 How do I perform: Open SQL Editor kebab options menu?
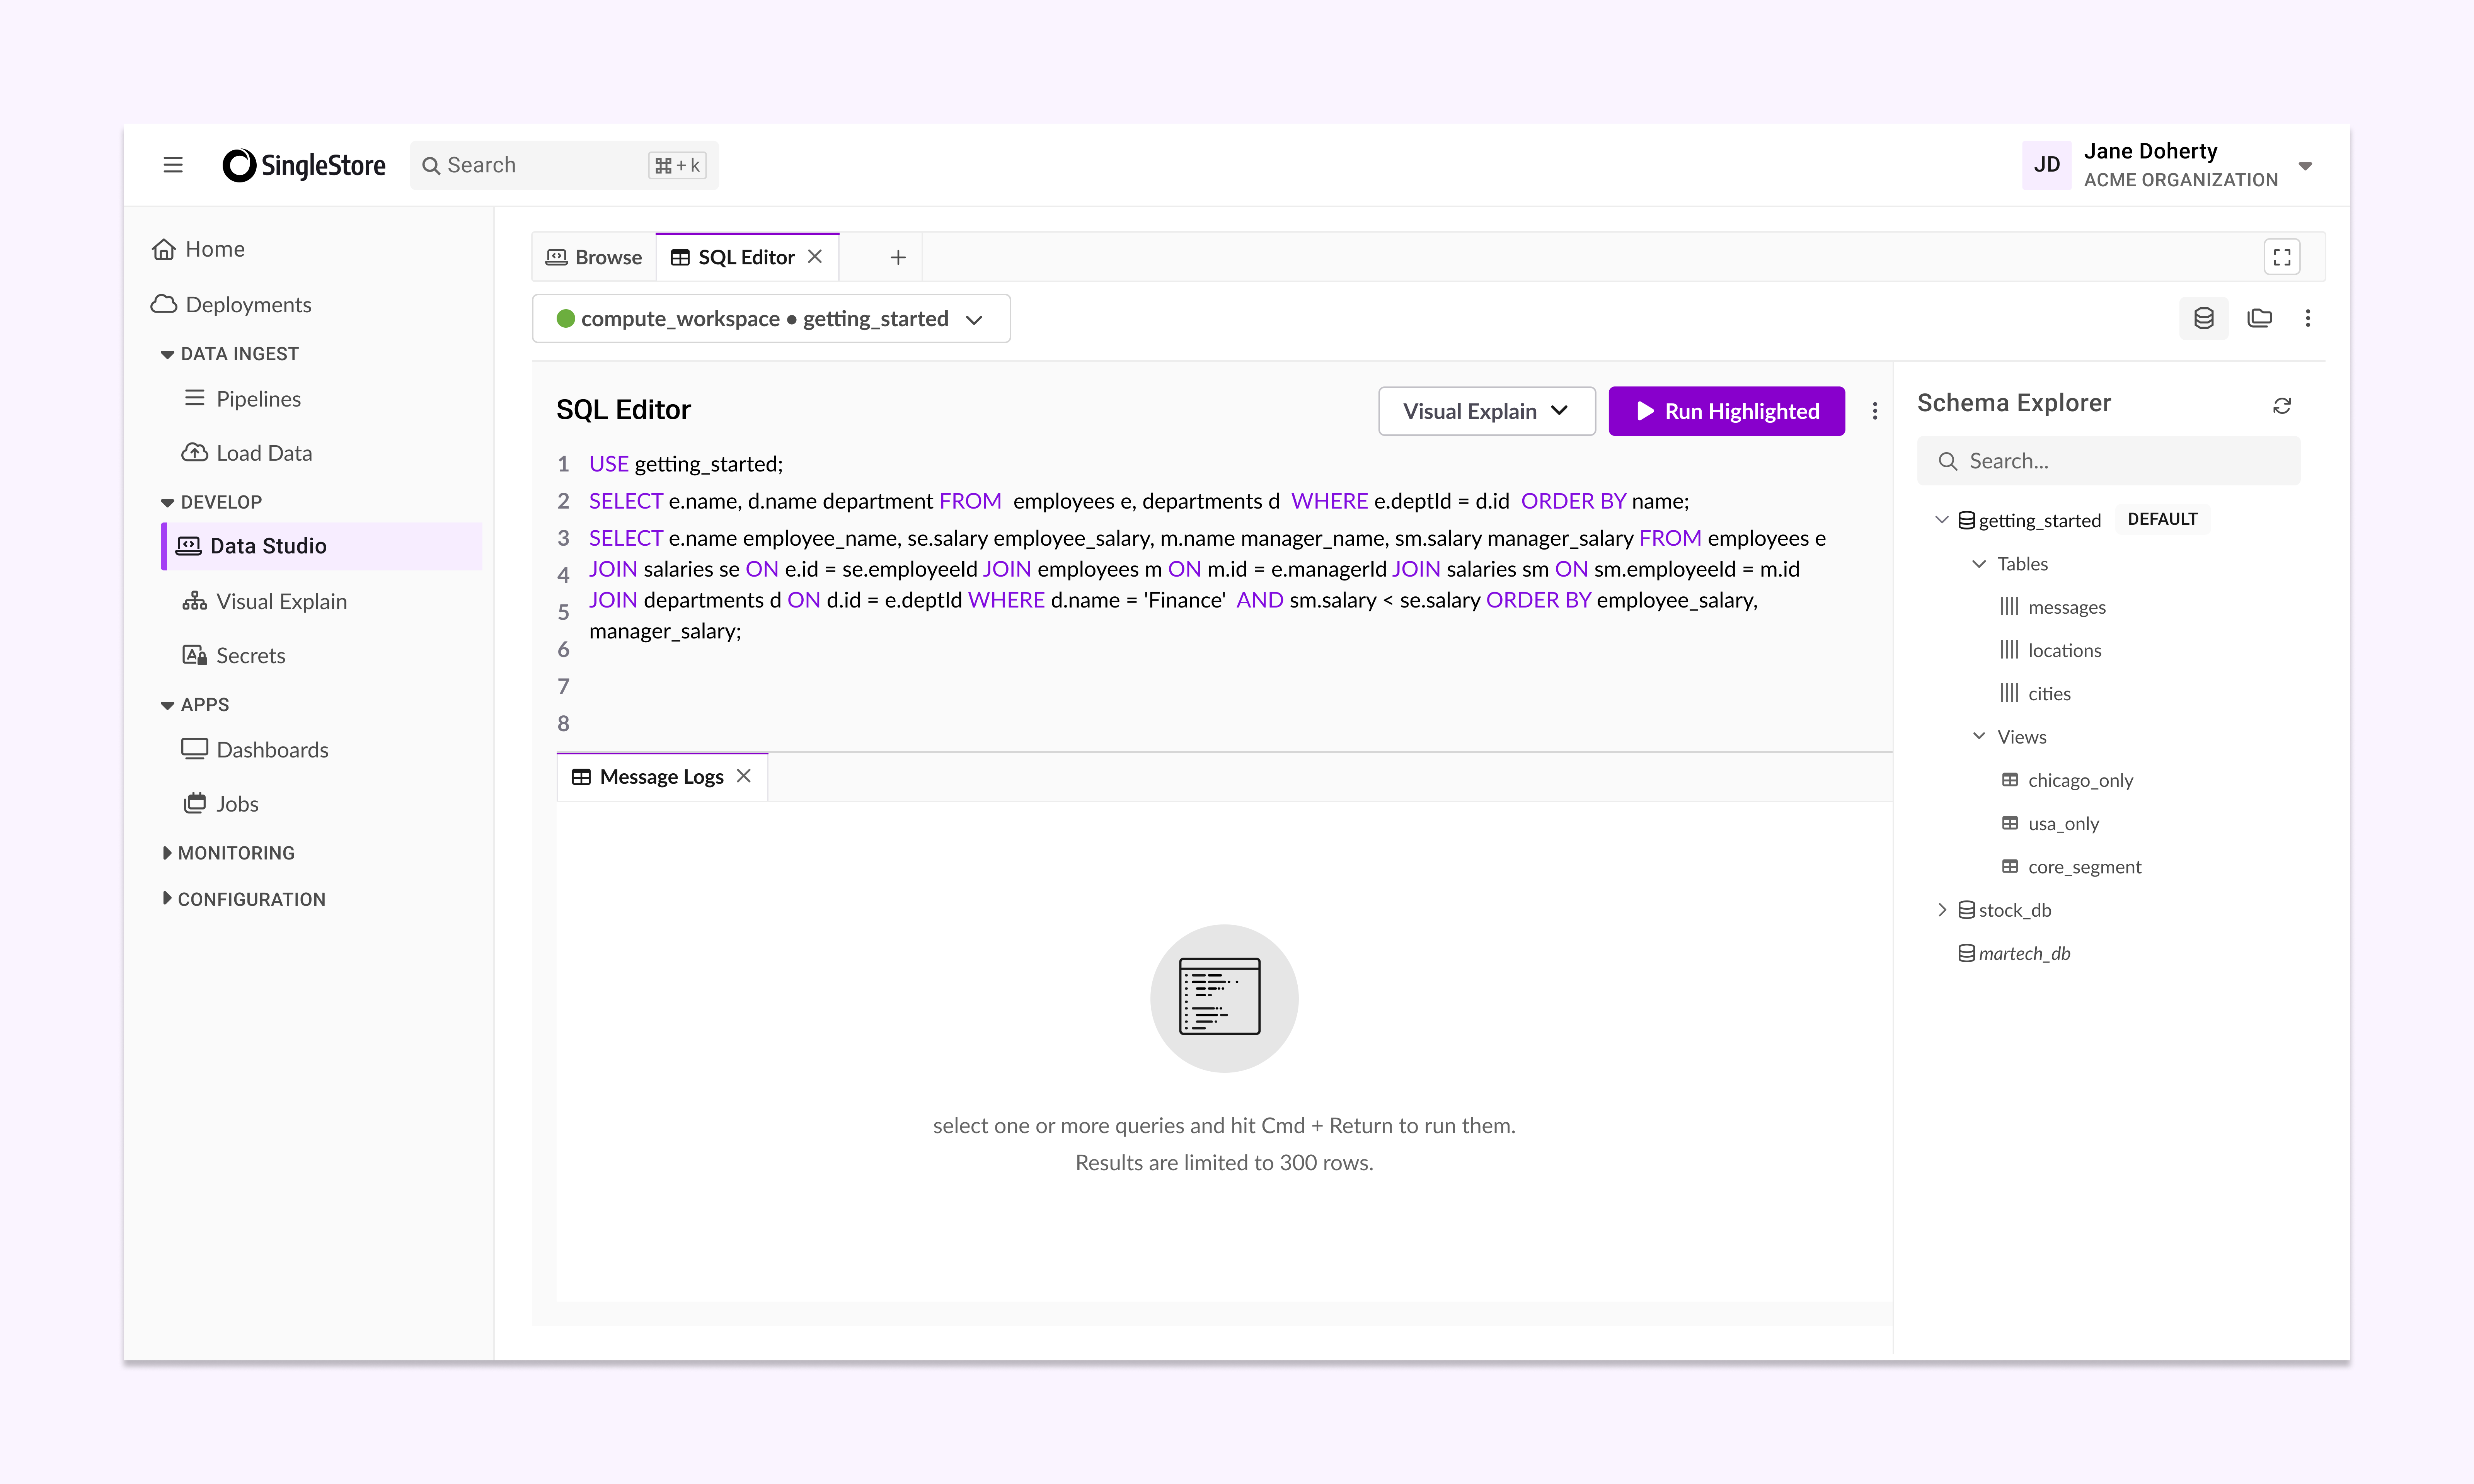[1874, 411]
